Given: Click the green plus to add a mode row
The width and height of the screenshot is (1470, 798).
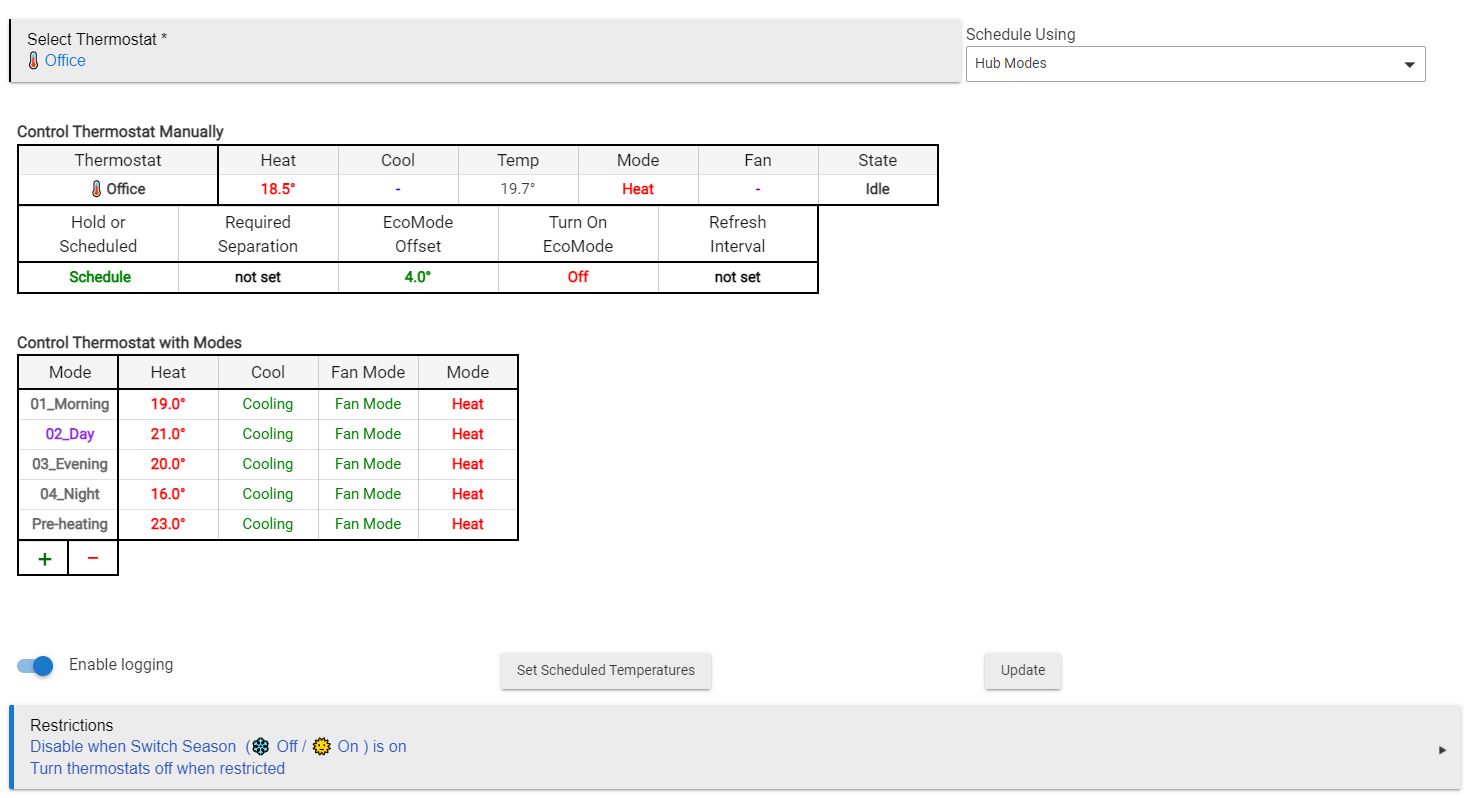Looking at the screenshot, I should 43,557.
